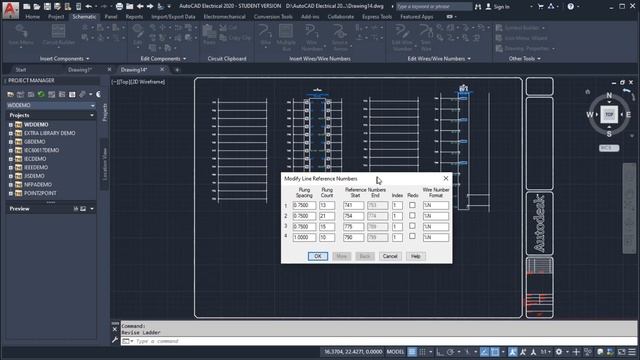This screenshot has width=640, height=360.
Task: Click the Multiple Bus ribbon button
Action: coord(286,37)
